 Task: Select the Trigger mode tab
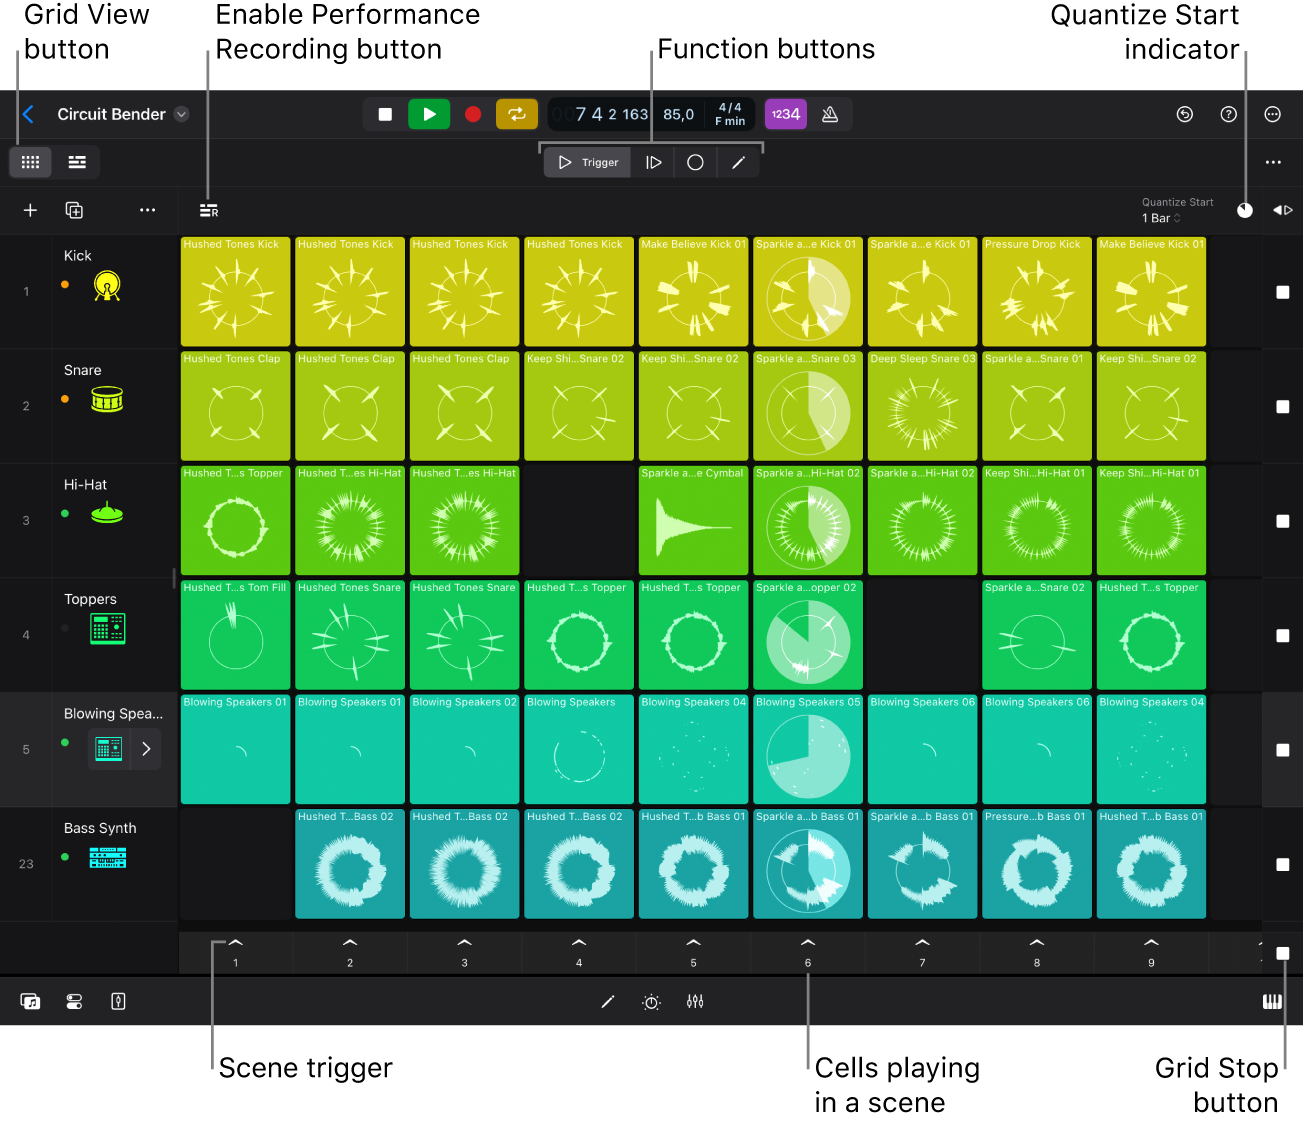point(586,161)
